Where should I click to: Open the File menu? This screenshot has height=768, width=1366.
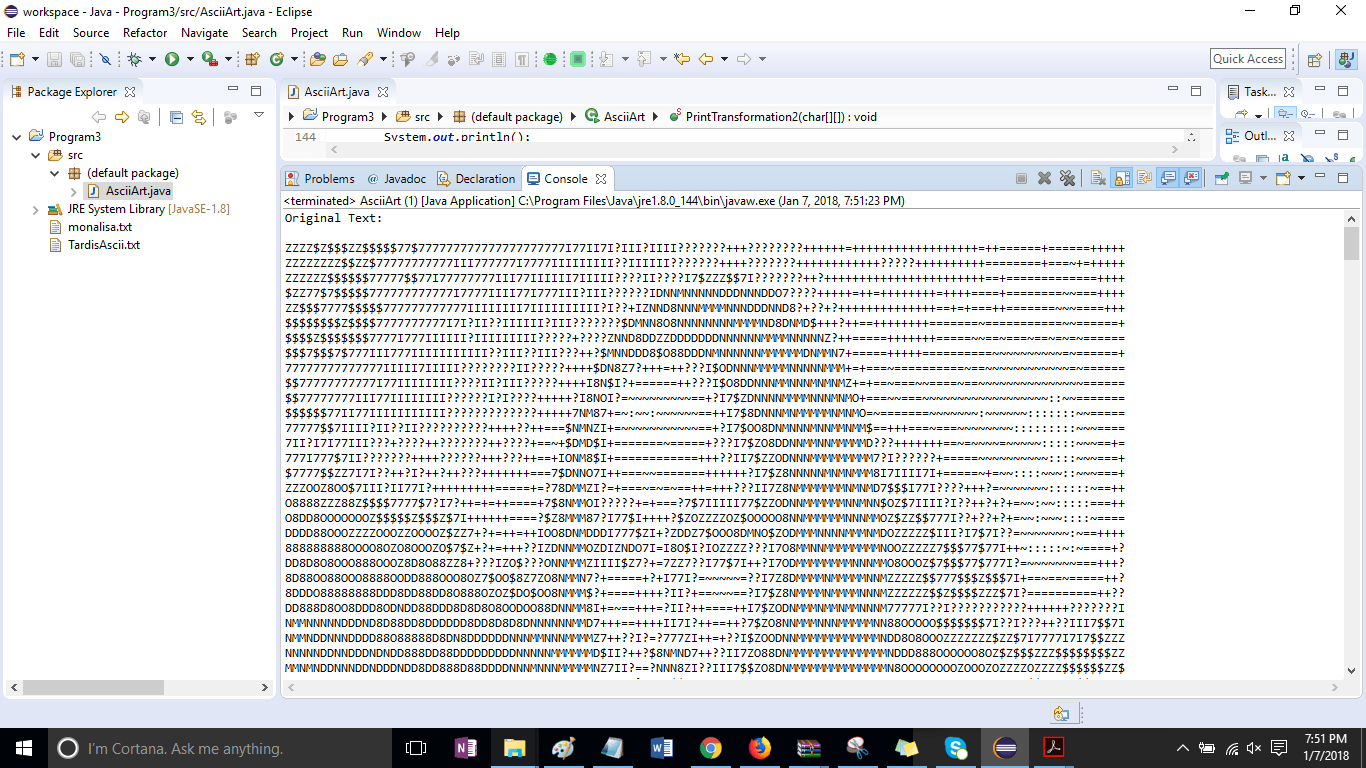(x=16, y=33)
